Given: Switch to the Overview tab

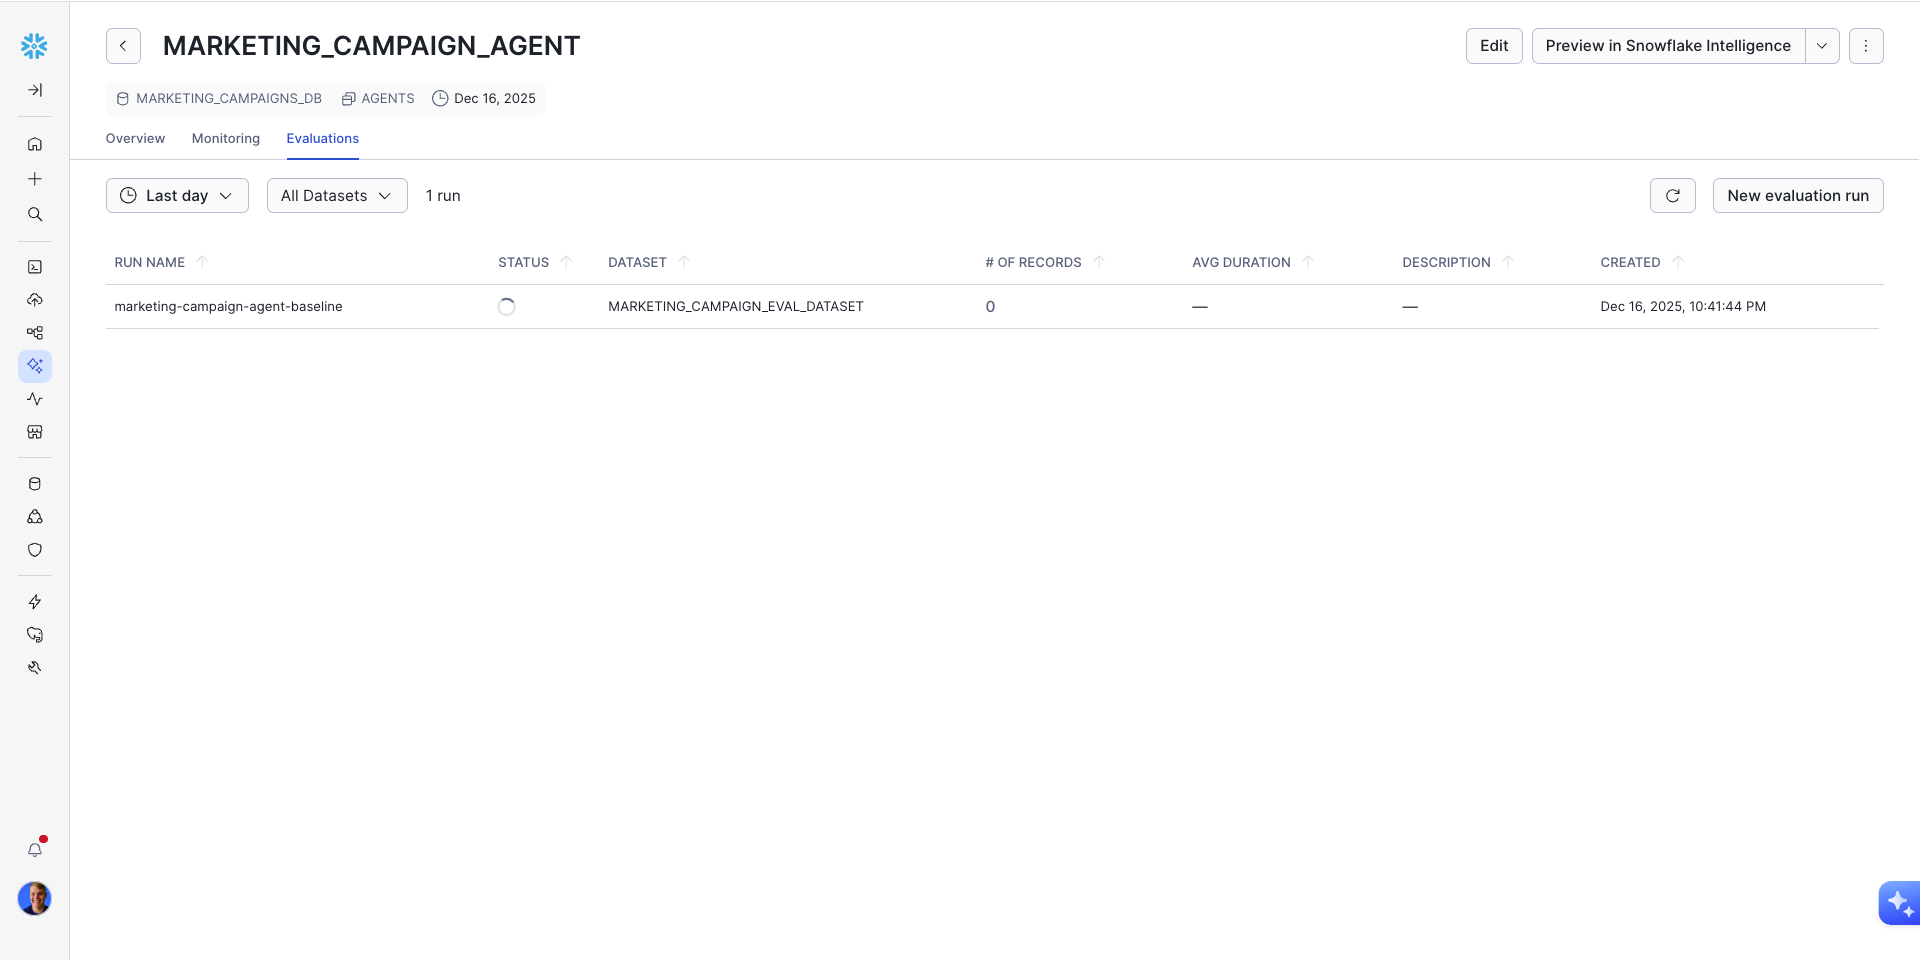Looking at the screenshot, I should tap(135, 139).
